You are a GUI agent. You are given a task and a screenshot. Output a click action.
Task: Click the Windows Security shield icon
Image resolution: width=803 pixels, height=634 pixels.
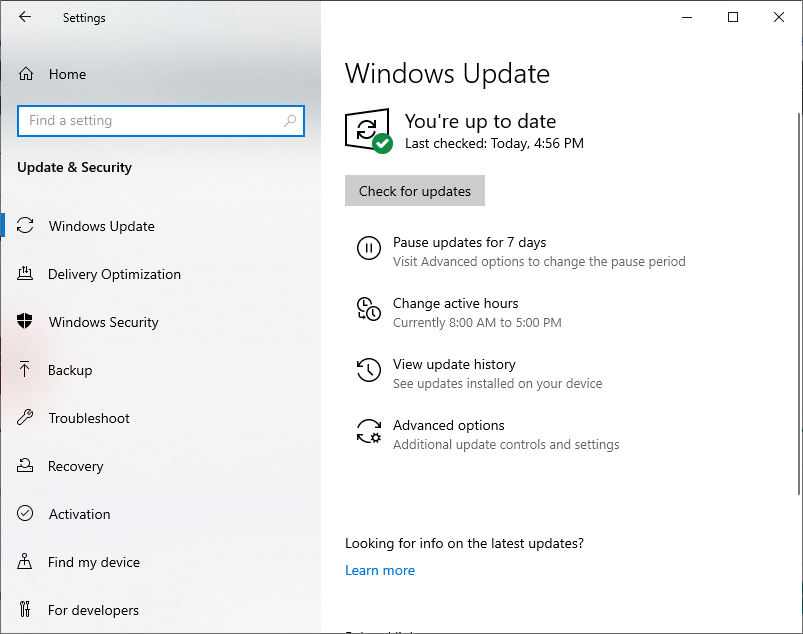point(25,322)
